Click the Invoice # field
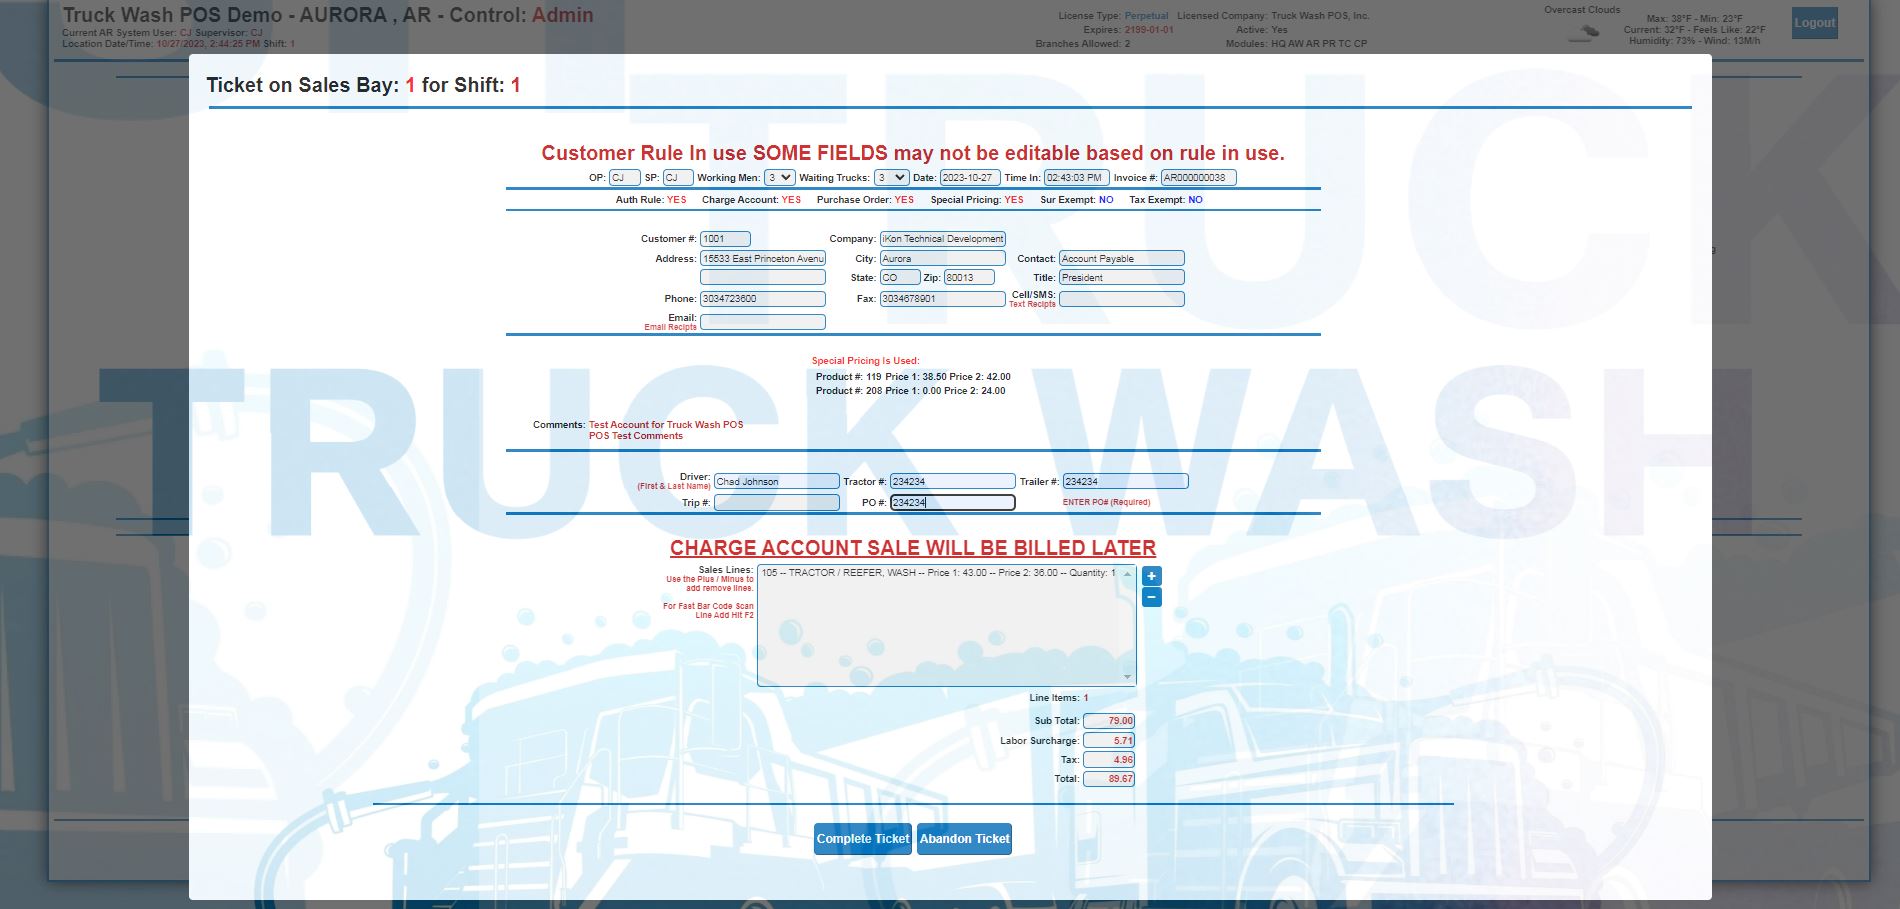 pyautogui.click(x=1199, y=177)
